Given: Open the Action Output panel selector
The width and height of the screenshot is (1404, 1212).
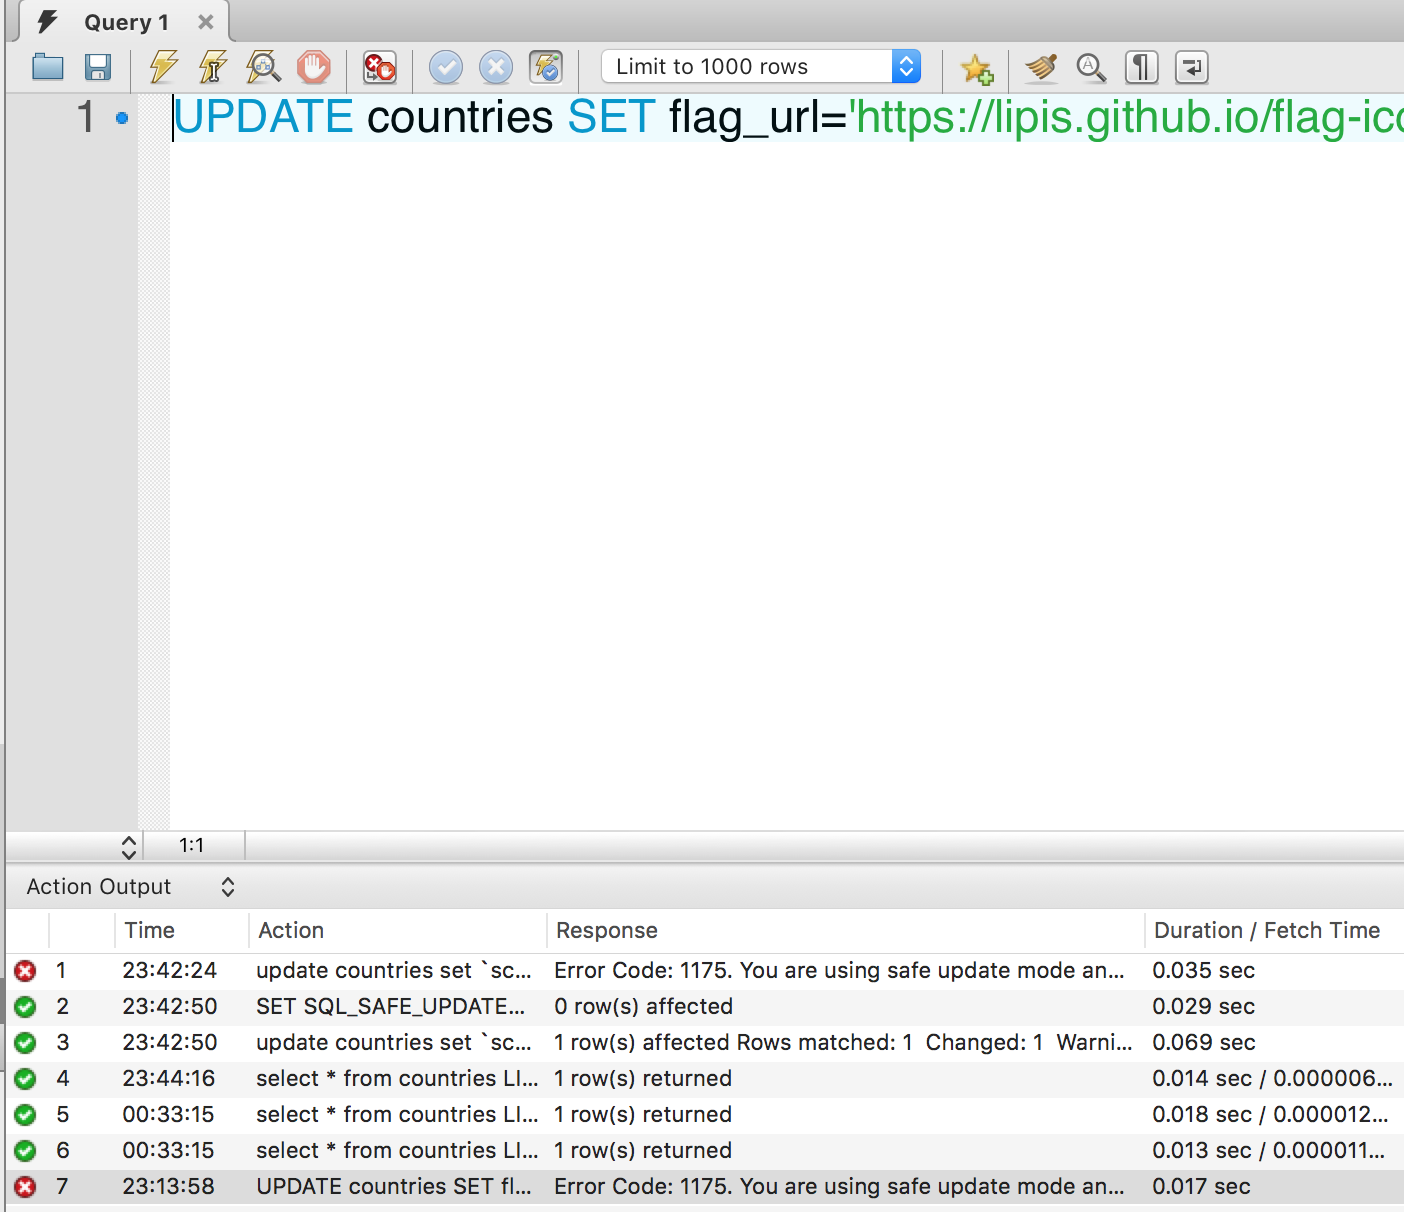Looking at the screenshot, I should click(x=227, y=886).
